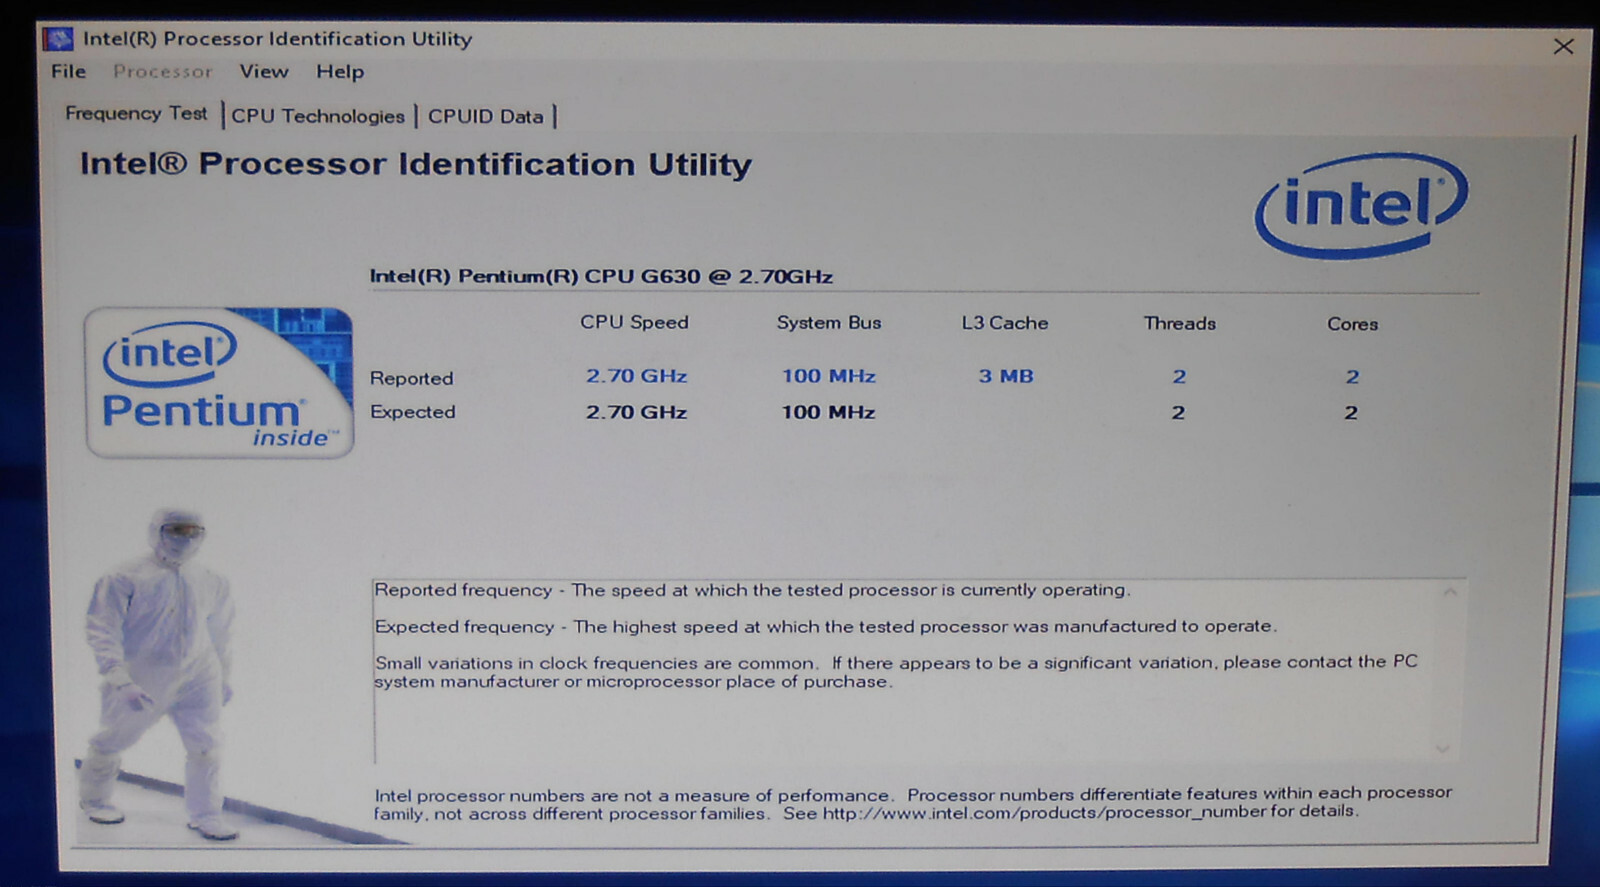
Task: Click the 3 MB L3 cache value
Action: click(1006, 376)
